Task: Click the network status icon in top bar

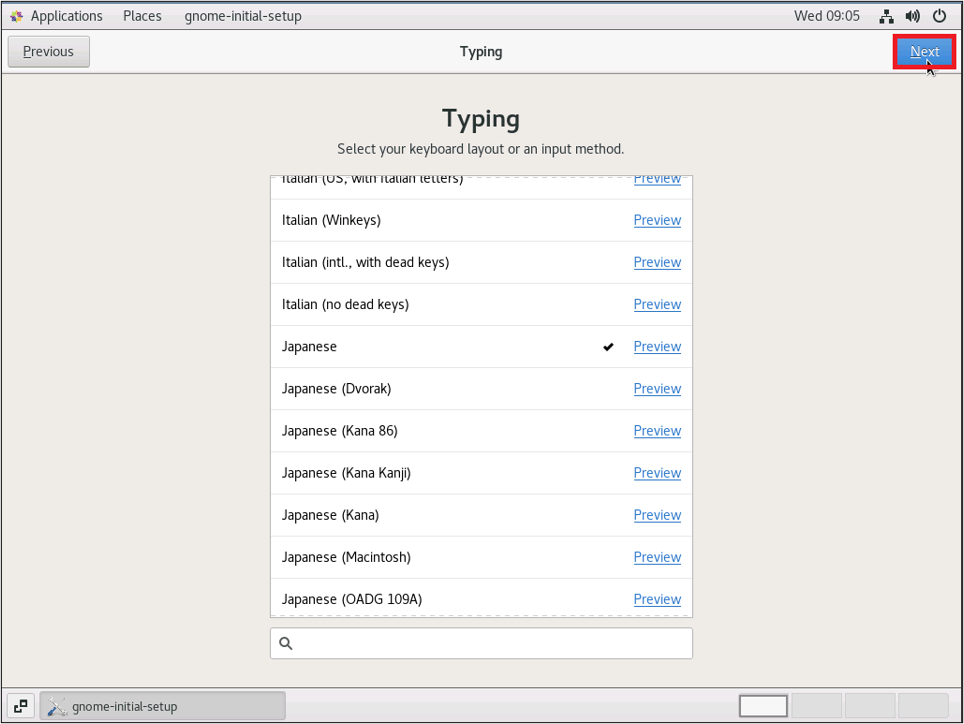Action: tap(886, 16)
